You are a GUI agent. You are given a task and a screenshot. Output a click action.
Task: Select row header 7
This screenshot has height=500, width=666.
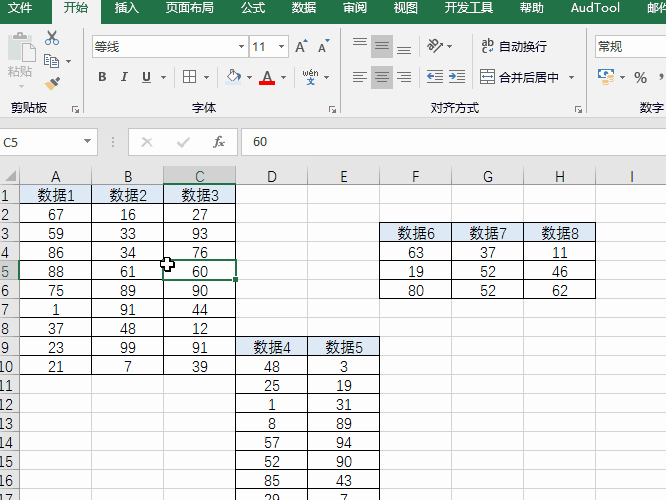(9, 309)
